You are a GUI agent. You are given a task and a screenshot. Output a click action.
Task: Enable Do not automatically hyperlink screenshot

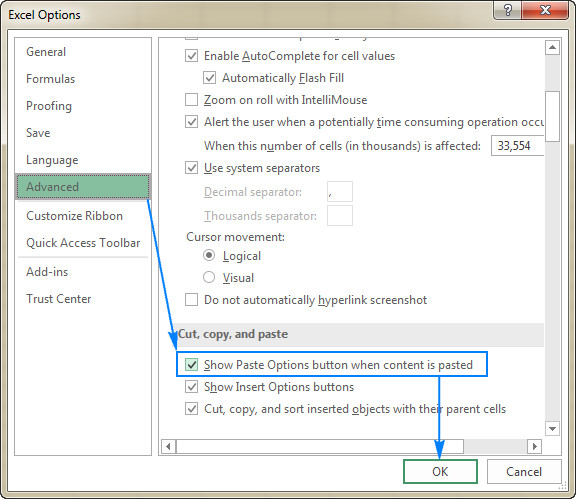(191, 300)
